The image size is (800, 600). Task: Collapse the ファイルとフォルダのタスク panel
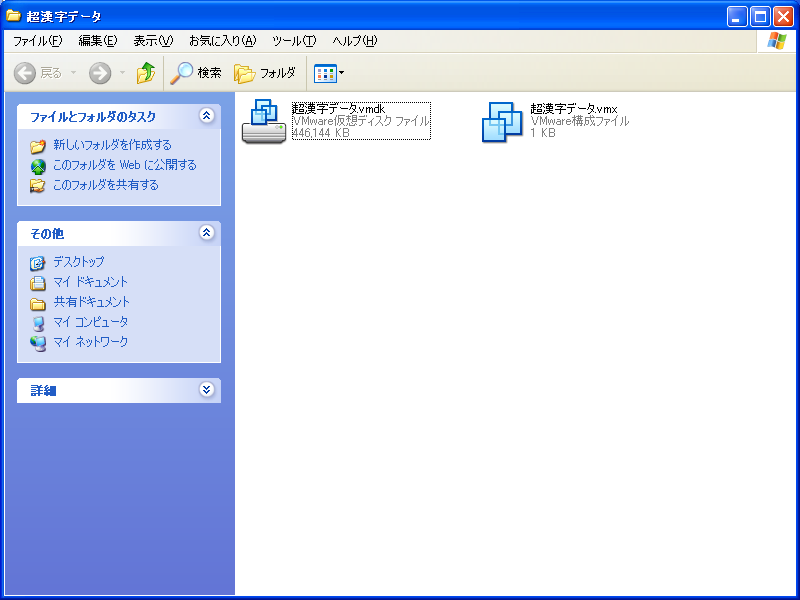click(x=207, y=116)
